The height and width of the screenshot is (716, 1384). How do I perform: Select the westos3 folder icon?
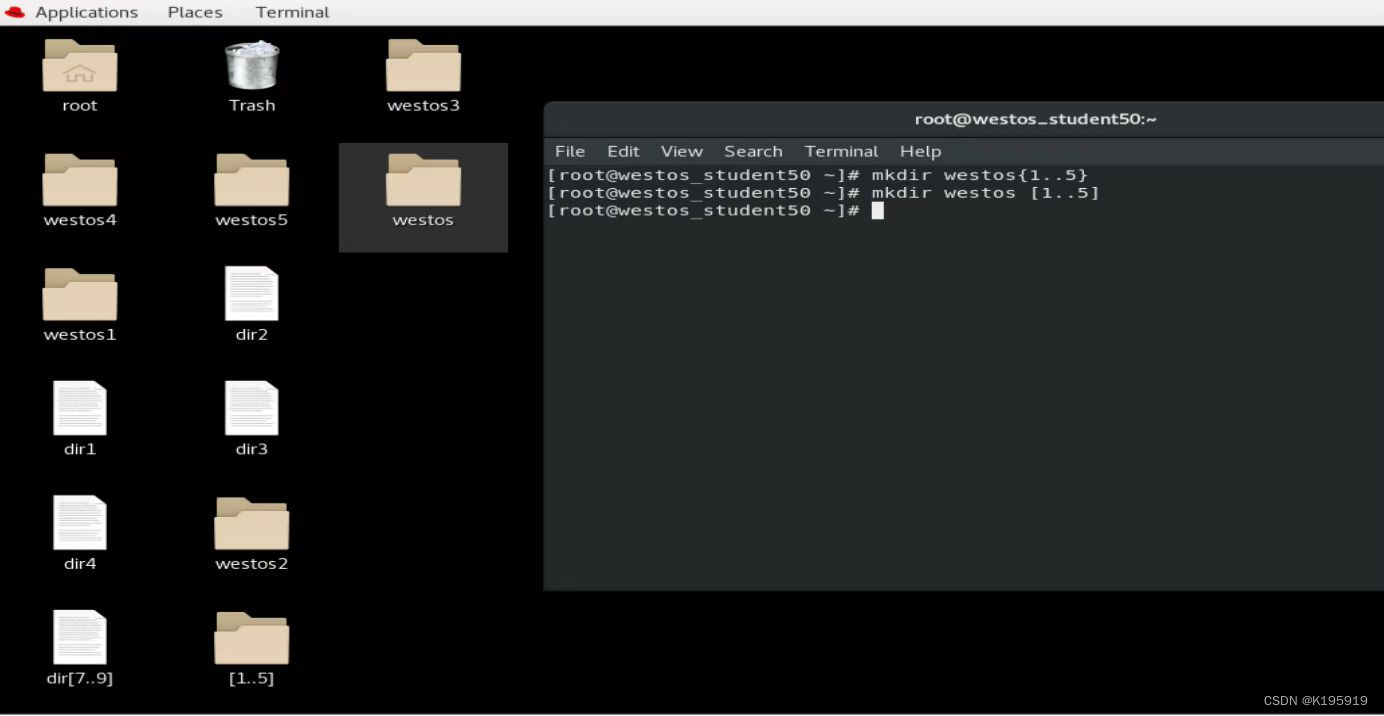click(424, 66)
